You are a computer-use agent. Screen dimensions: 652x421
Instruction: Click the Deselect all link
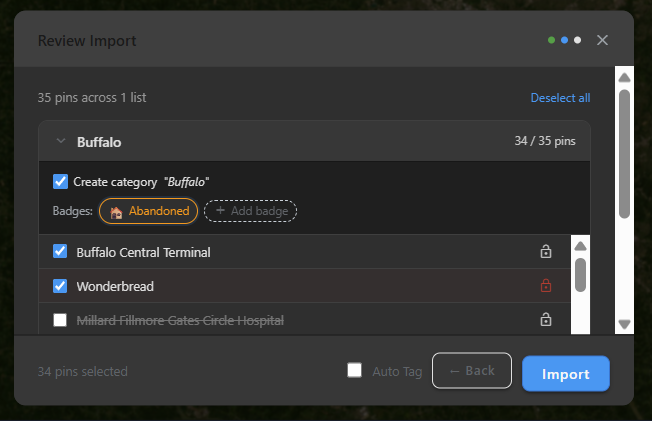[560, 98]
